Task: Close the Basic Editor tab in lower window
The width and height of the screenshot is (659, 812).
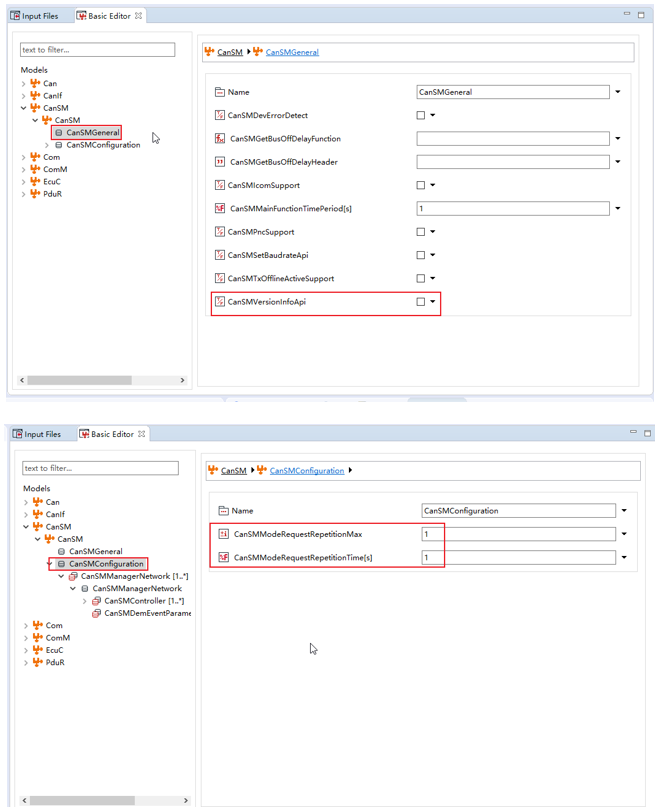Action: [141, 434]
